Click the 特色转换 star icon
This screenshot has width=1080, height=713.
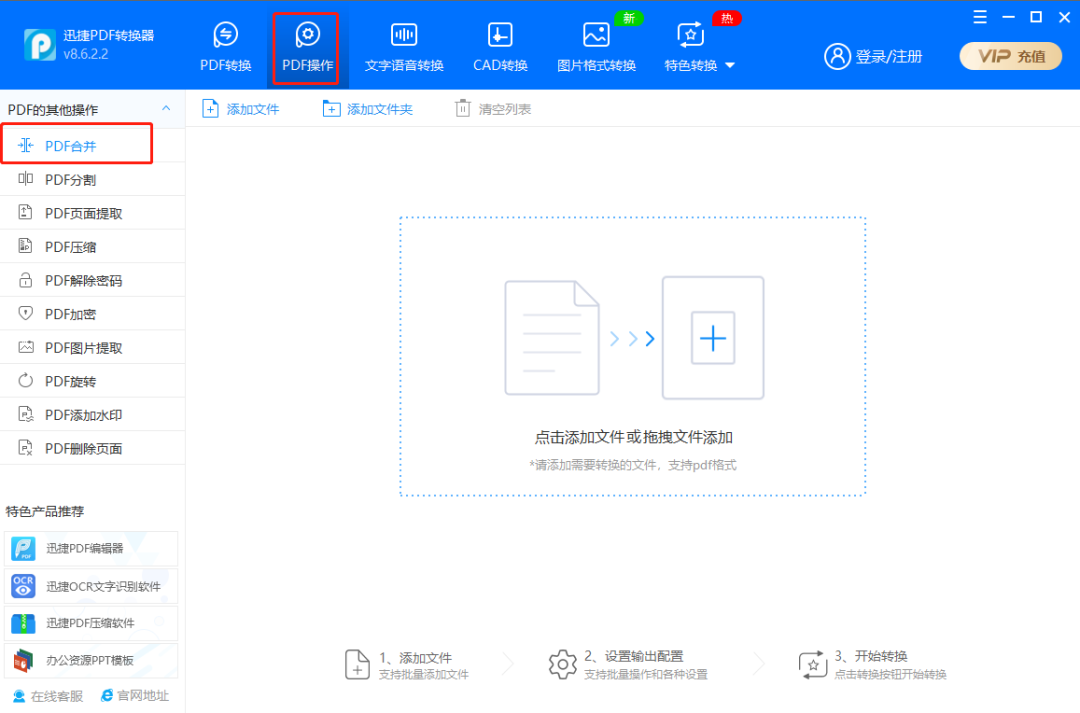click(x=690, y=34)
